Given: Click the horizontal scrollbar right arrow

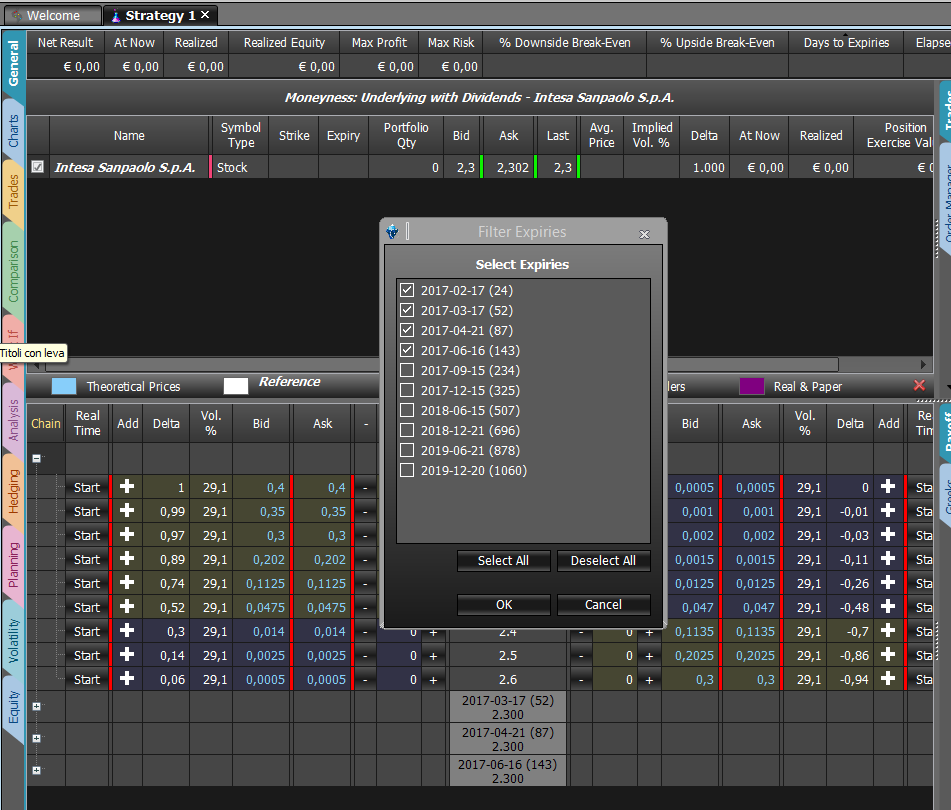Looking at the screenshot, I should pyautogui.click(x=922, y=364).
